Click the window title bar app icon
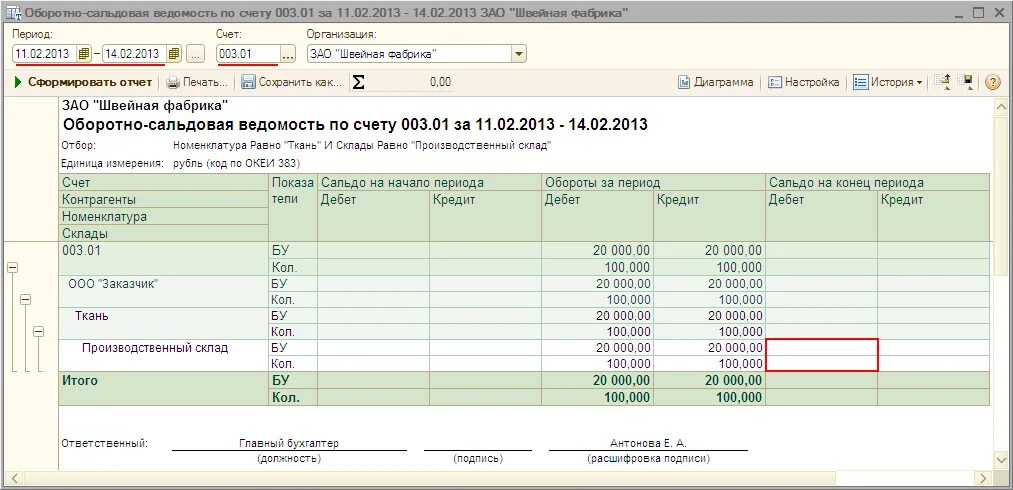This screenshot has height=490, width=1013. click(13, 13)
